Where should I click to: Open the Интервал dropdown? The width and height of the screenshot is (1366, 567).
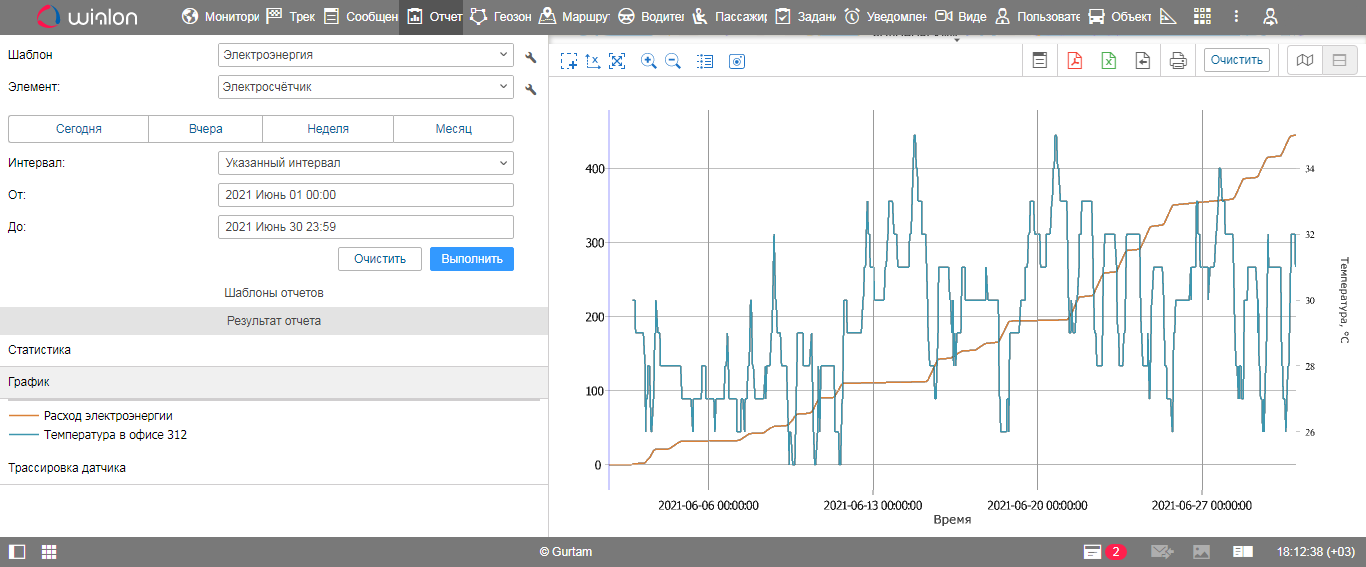[x=365, y=163]
